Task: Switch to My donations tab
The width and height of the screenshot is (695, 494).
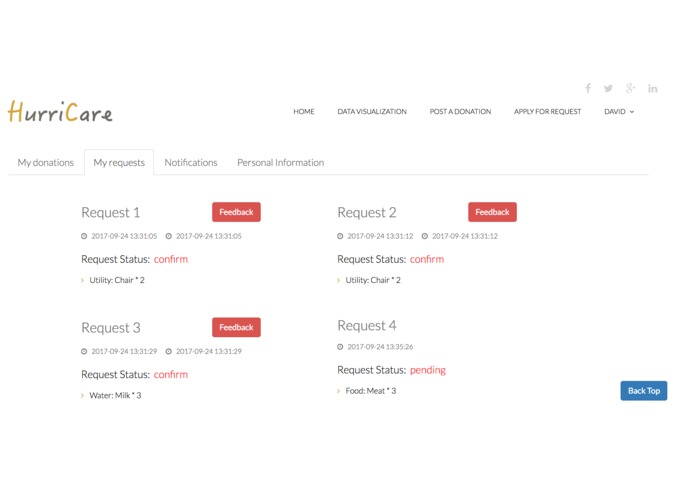Action: pos(46,163)
